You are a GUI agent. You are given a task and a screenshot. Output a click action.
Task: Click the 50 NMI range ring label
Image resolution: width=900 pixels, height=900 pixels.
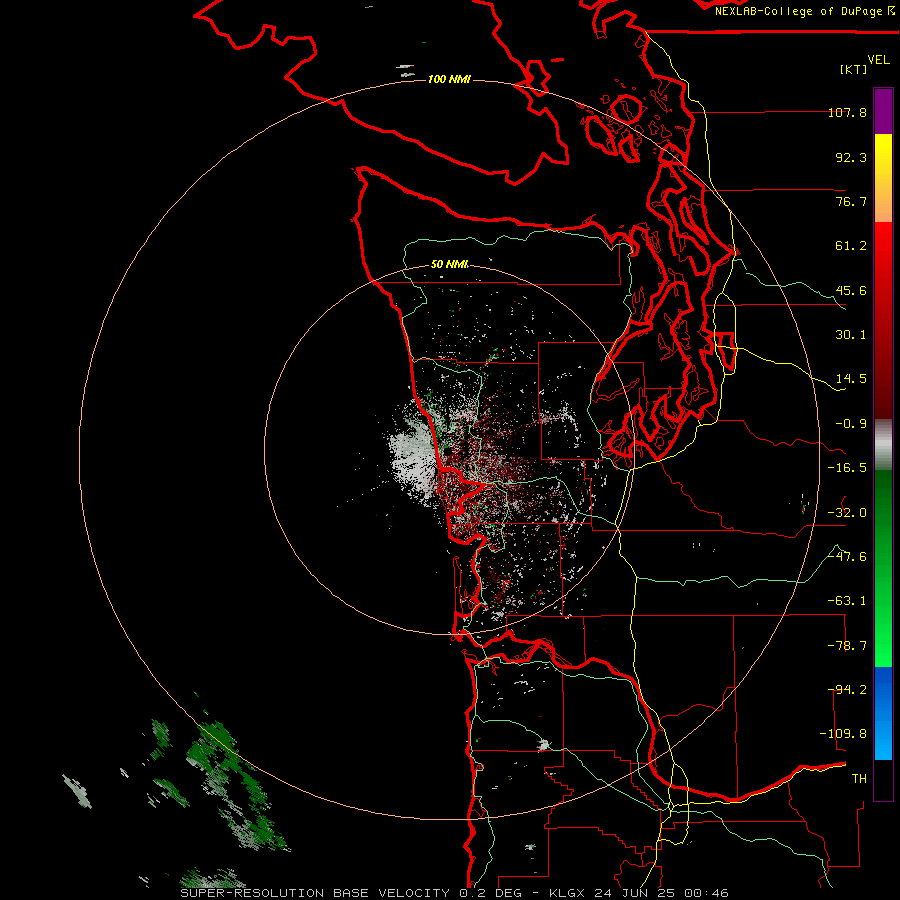tap(449, 264)
